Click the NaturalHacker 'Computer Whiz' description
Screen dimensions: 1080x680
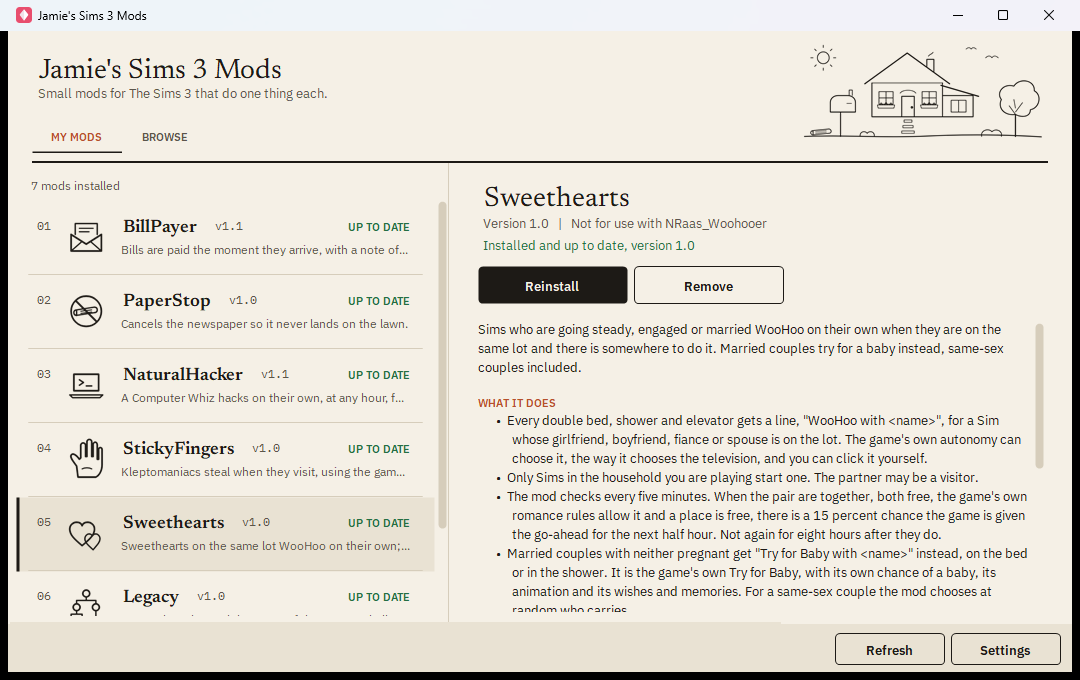(262, 398)
